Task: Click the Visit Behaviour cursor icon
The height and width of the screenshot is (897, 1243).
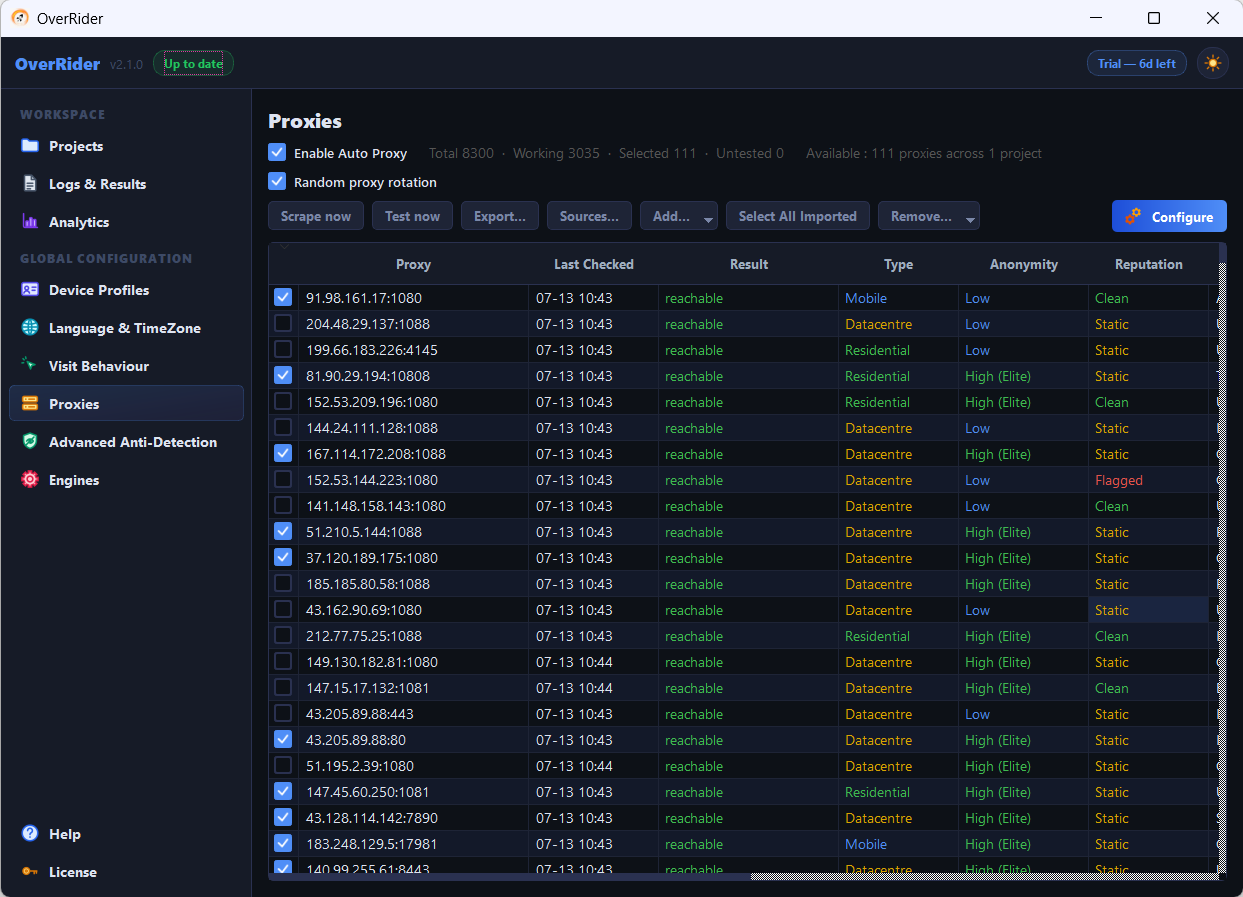Action: tap(30, 366)
